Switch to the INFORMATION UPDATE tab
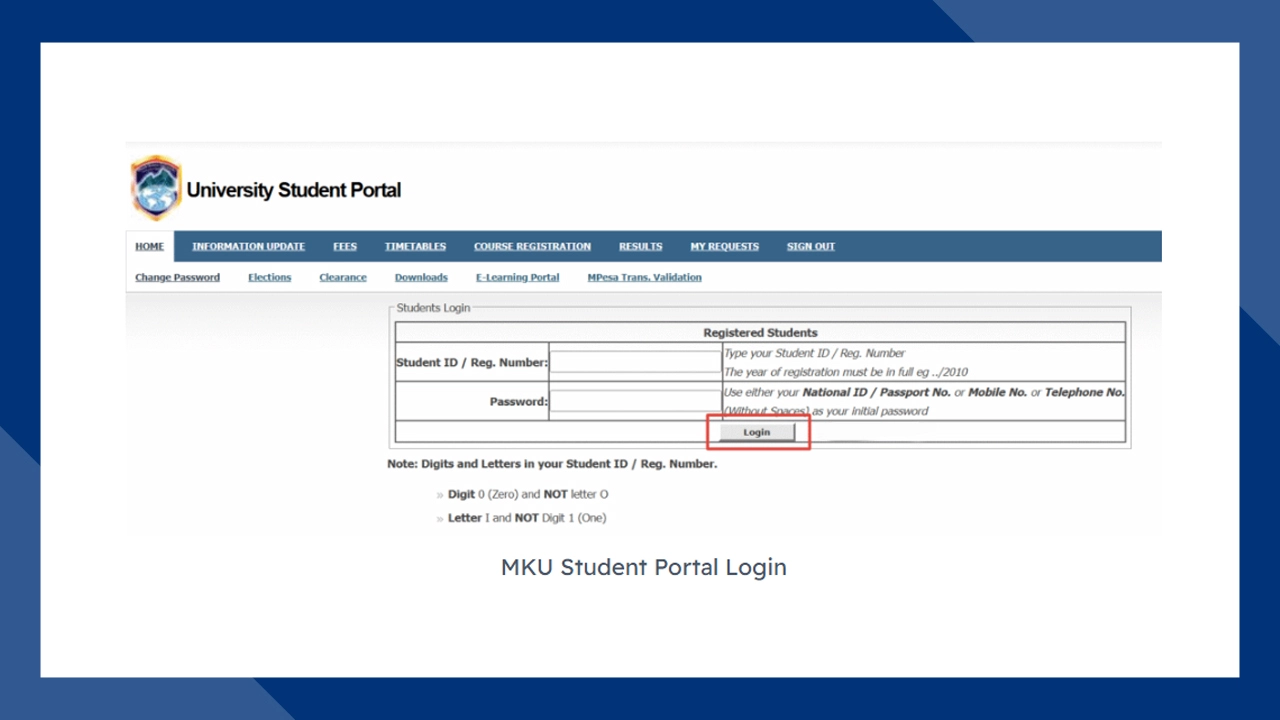Screen dimensions: 1280x720 pyautogui.click(x=248, y=246)
